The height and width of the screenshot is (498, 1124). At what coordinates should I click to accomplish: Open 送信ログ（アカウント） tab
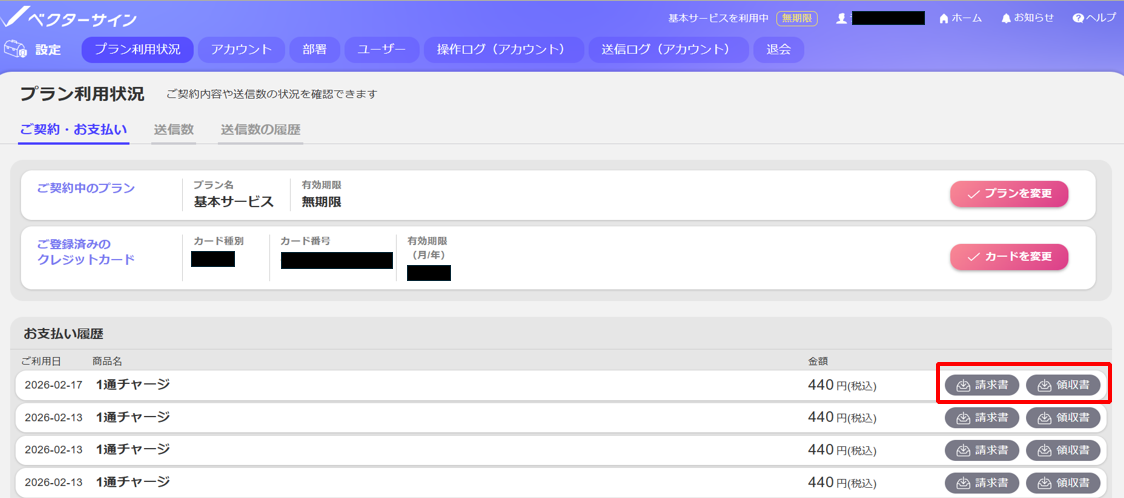[x=668, y=50]
